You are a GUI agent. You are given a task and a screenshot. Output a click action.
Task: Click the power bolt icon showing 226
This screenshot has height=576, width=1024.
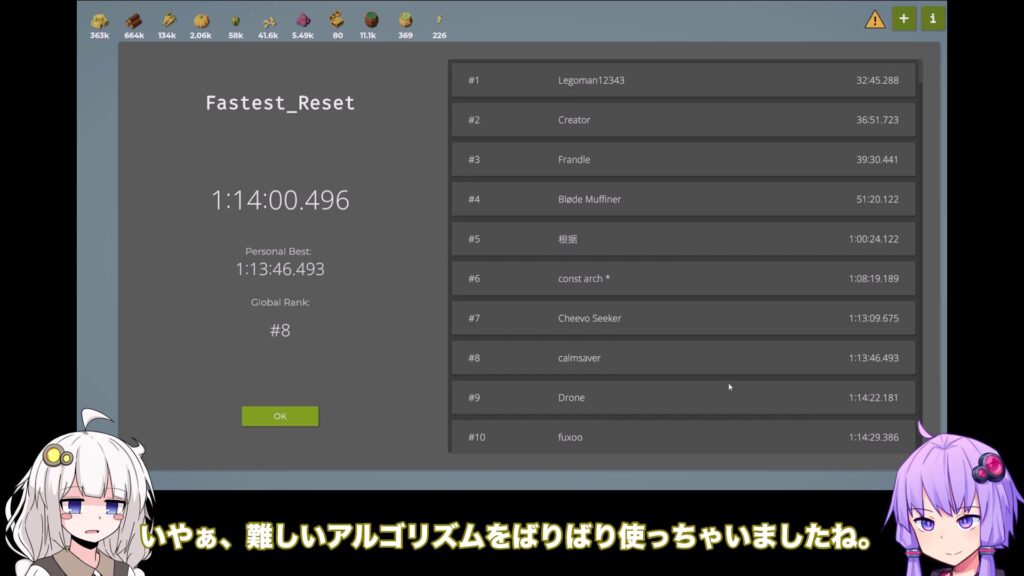(439, 21)
